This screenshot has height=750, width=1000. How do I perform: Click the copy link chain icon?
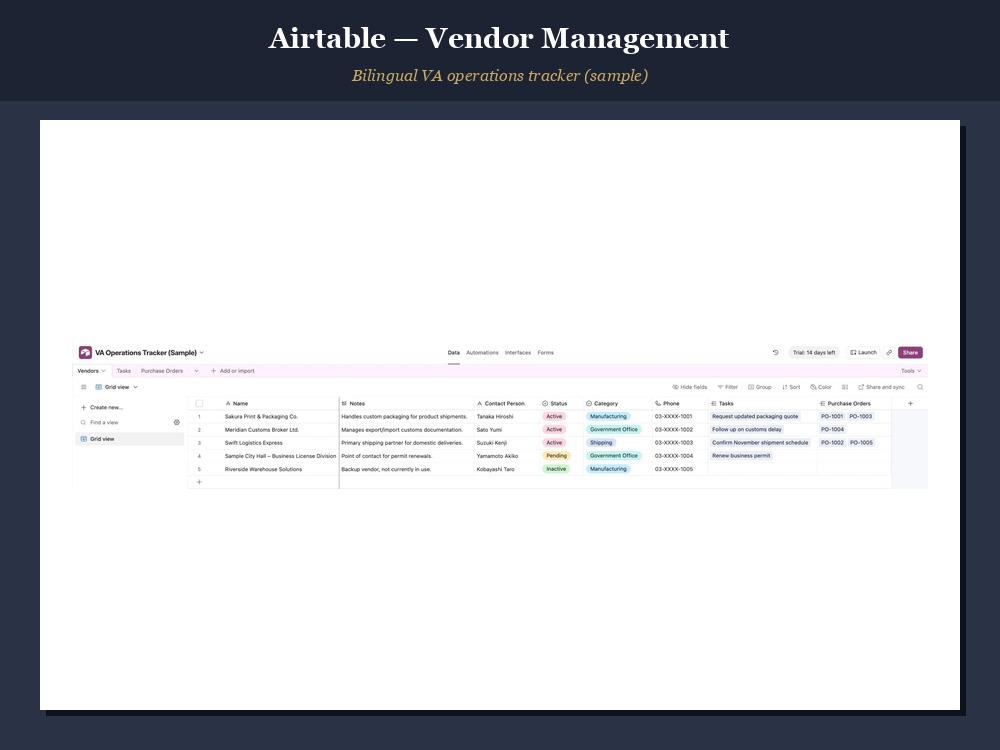pyautogui.click(x=889, y=353)
